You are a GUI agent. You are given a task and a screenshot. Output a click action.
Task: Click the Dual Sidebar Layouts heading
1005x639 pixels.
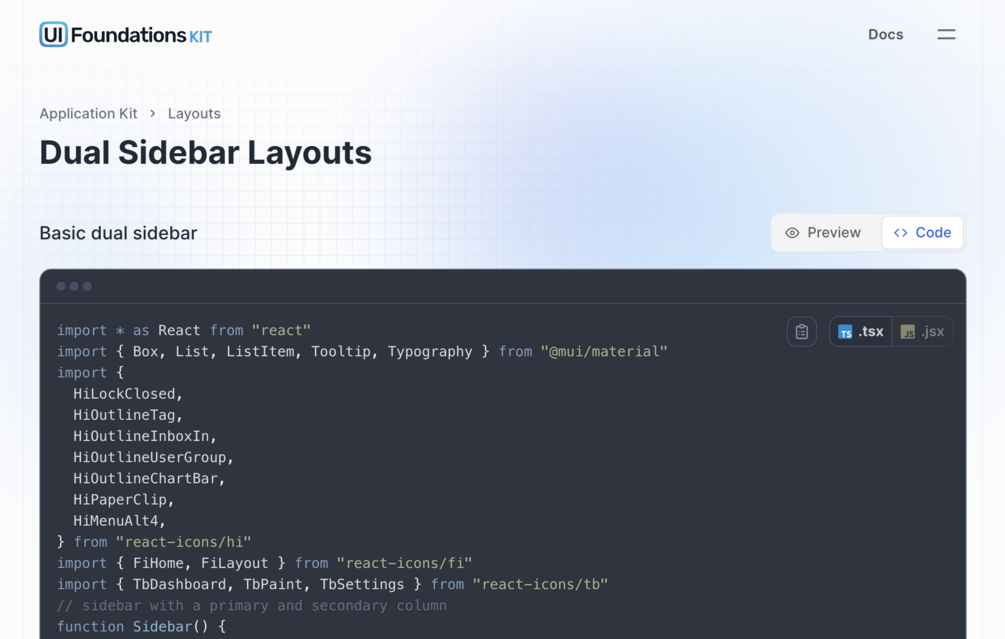tap(206, 153)
